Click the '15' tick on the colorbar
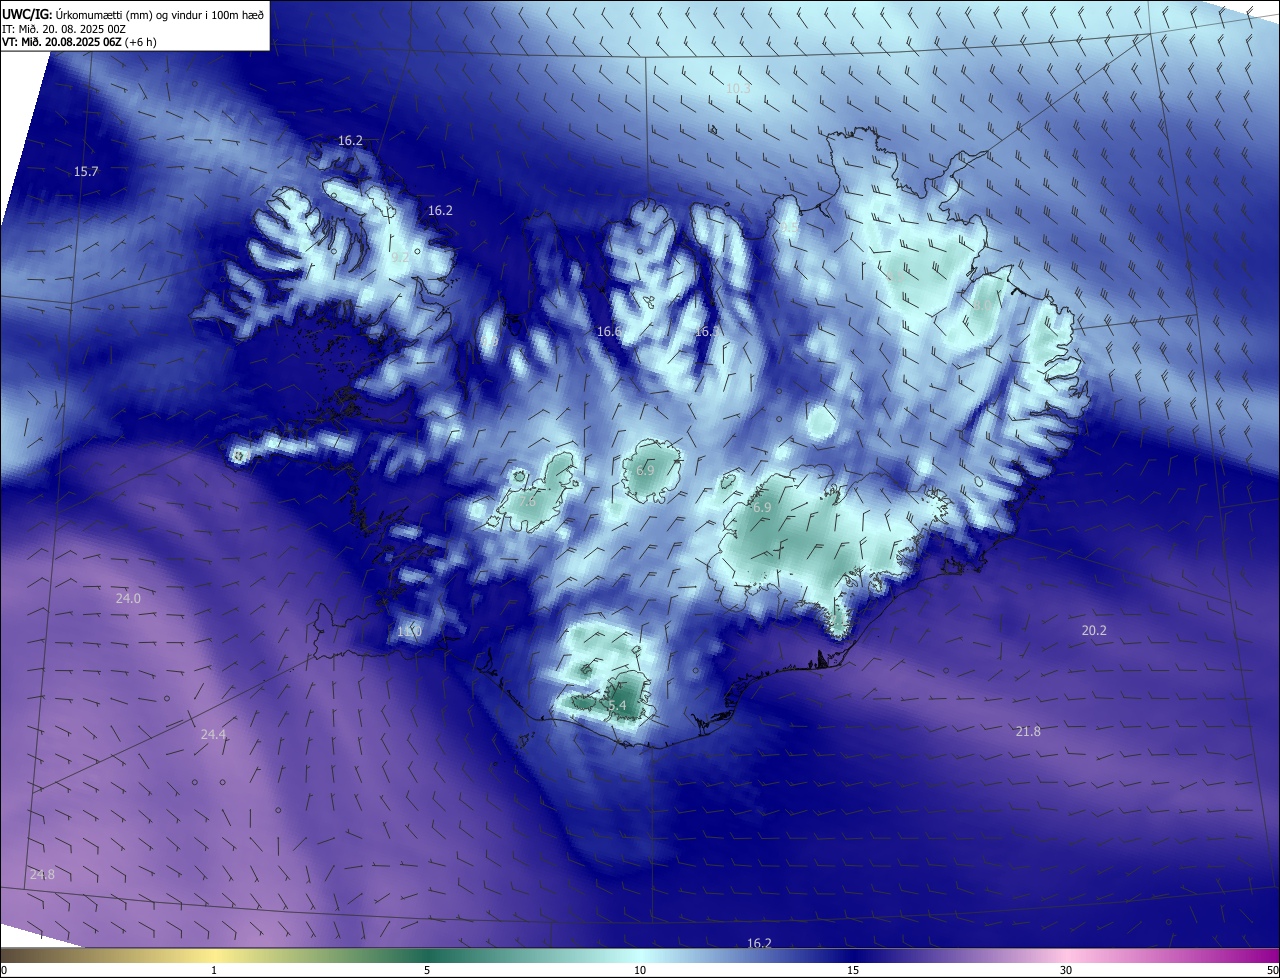 click(853, 970)
